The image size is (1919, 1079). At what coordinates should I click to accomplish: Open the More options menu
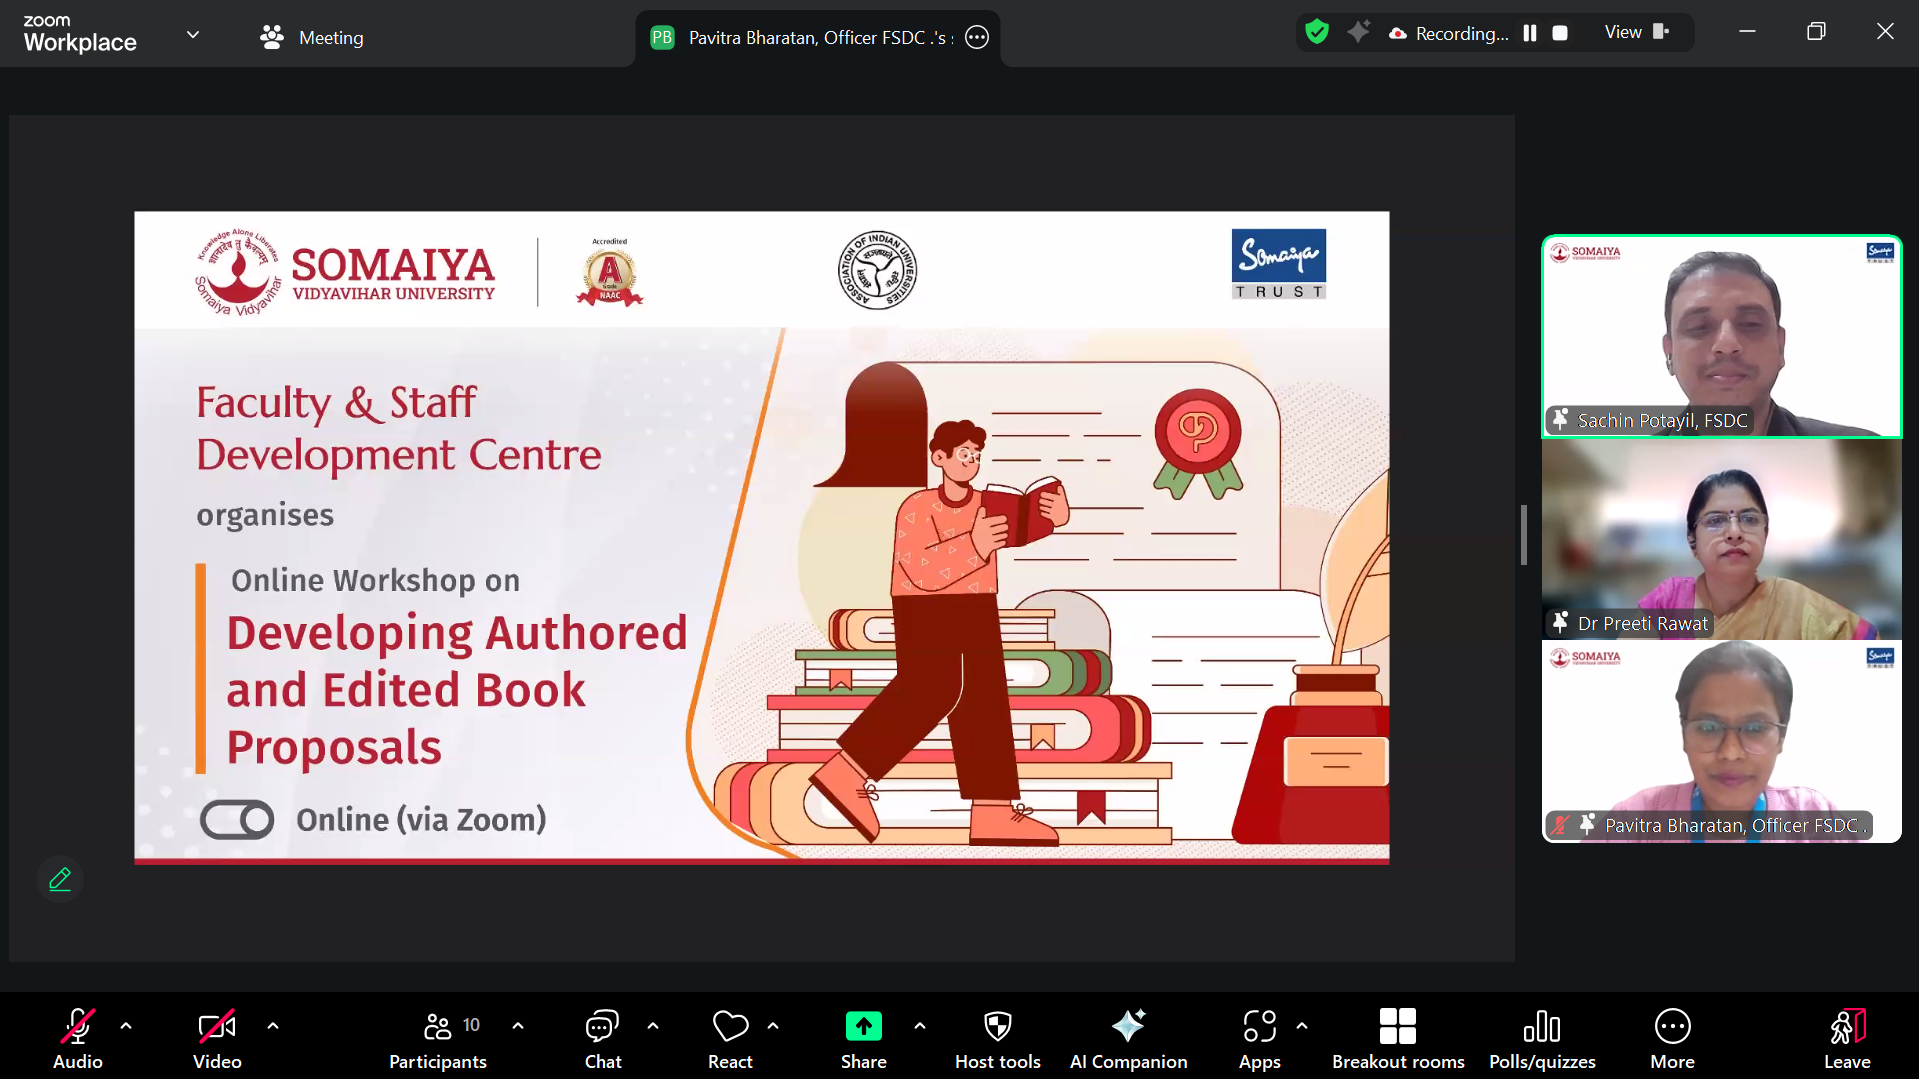[x=1672, y=1037]
